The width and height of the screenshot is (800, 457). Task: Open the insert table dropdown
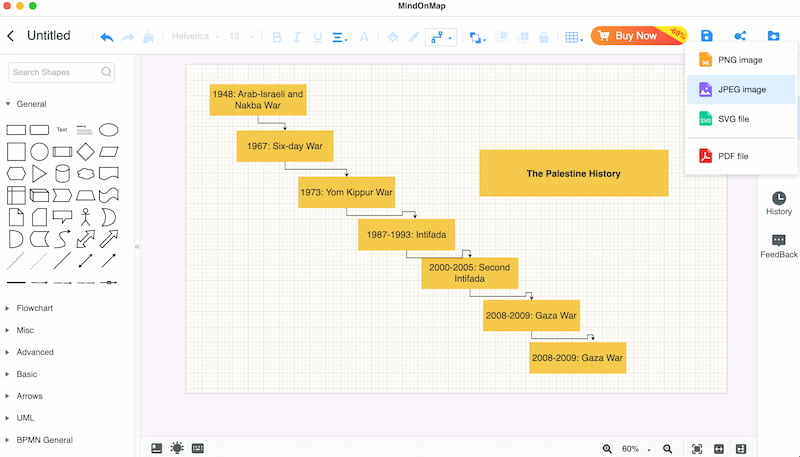click(574, 37)
